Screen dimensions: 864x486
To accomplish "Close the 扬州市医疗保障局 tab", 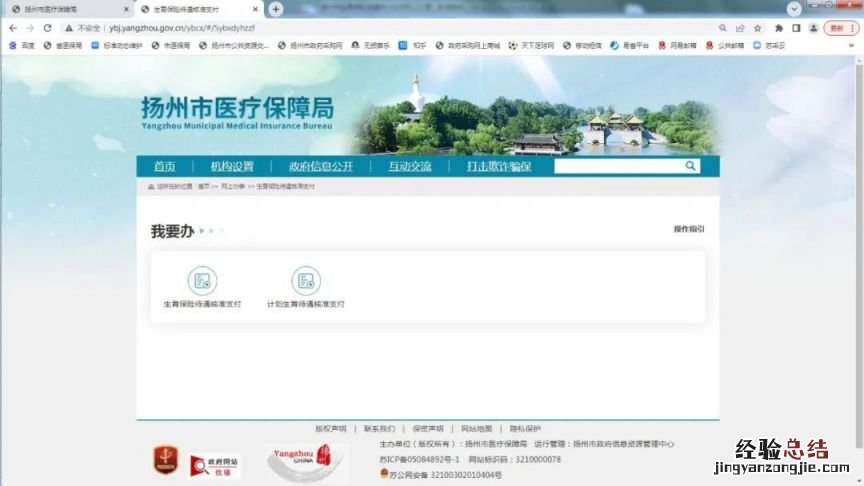I will 126,9.
